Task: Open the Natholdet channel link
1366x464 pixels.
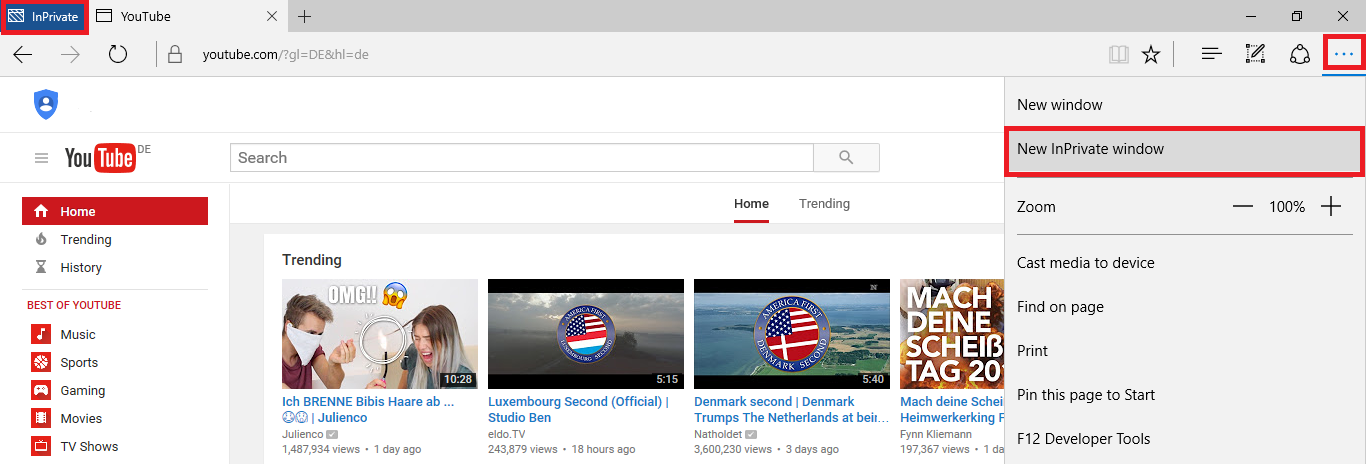Action: (719, 435)
